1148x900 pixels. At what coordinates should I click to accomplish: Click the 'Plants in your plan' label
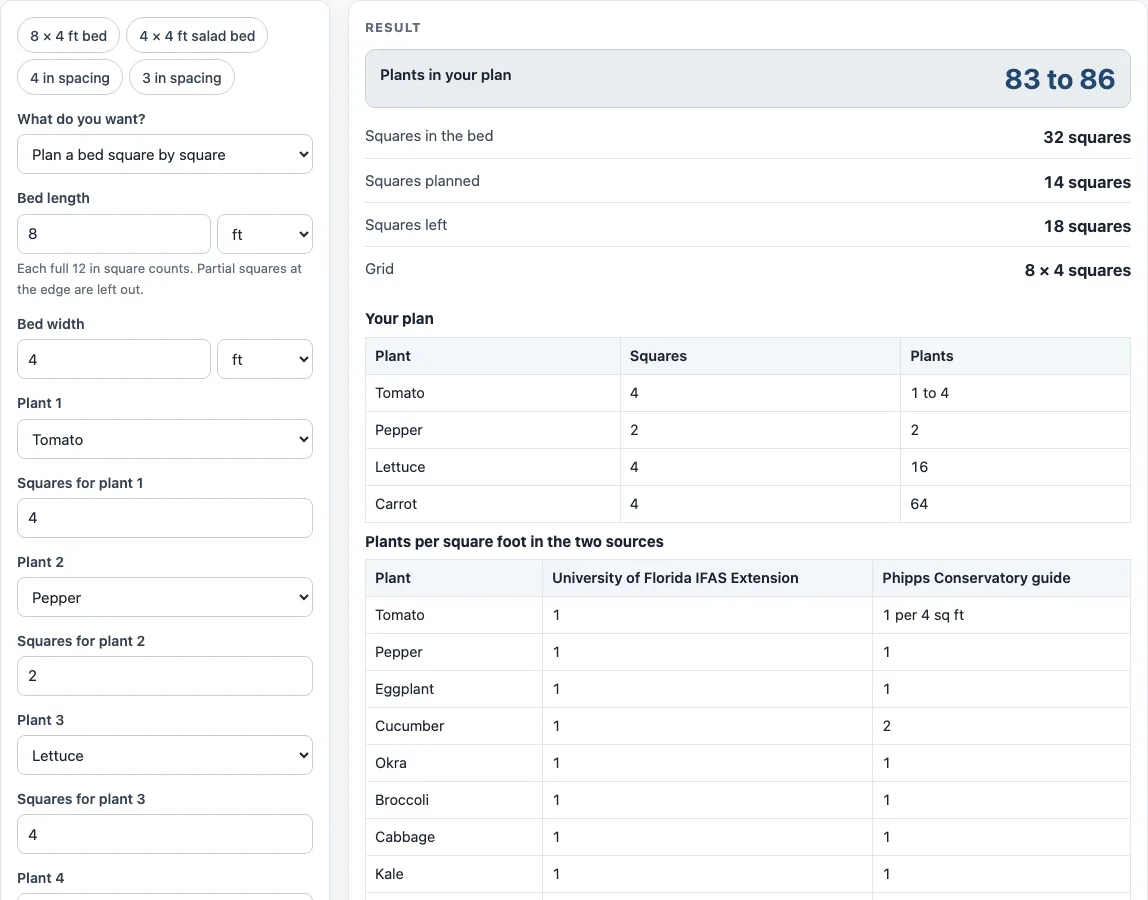(x=445, y=75)
